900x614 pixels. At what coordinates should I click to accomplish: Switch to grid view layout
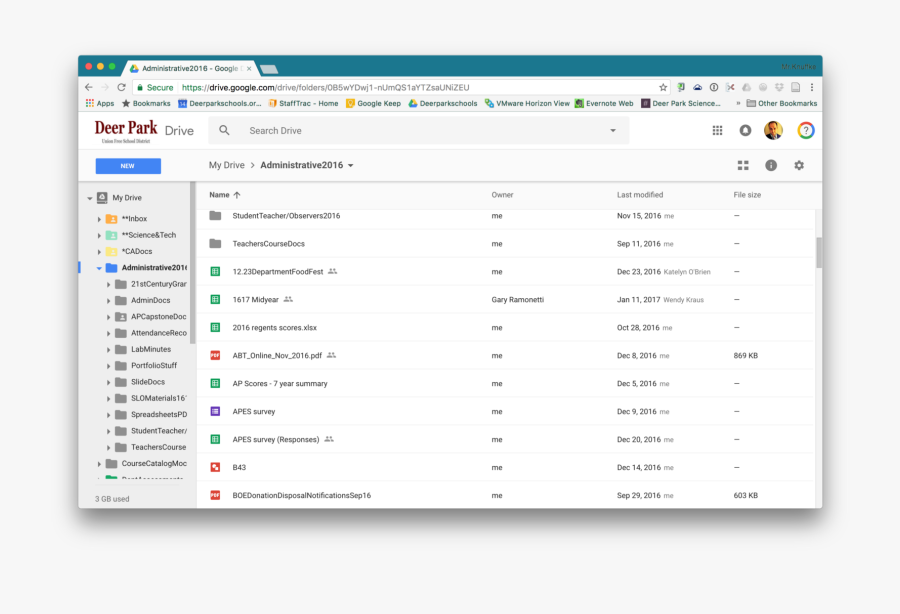[743, 165]
